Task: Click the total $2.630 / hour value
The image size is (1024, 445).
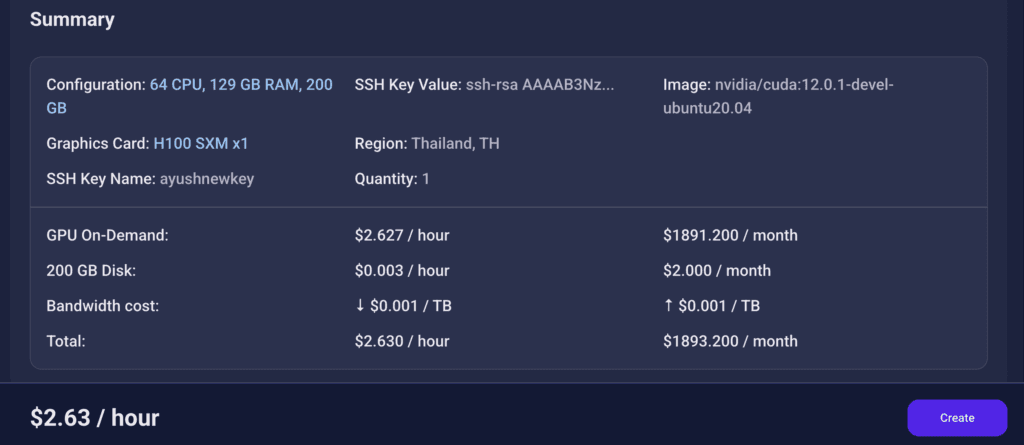Action: click(401, 341)
